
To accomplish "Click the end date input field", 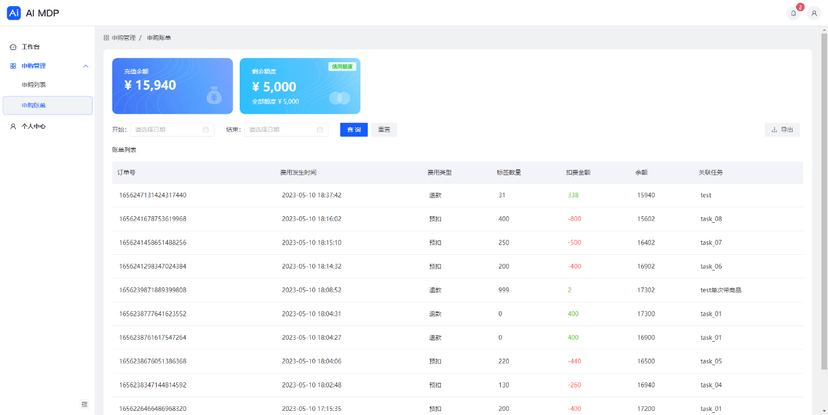I will [x=280, y=130].
